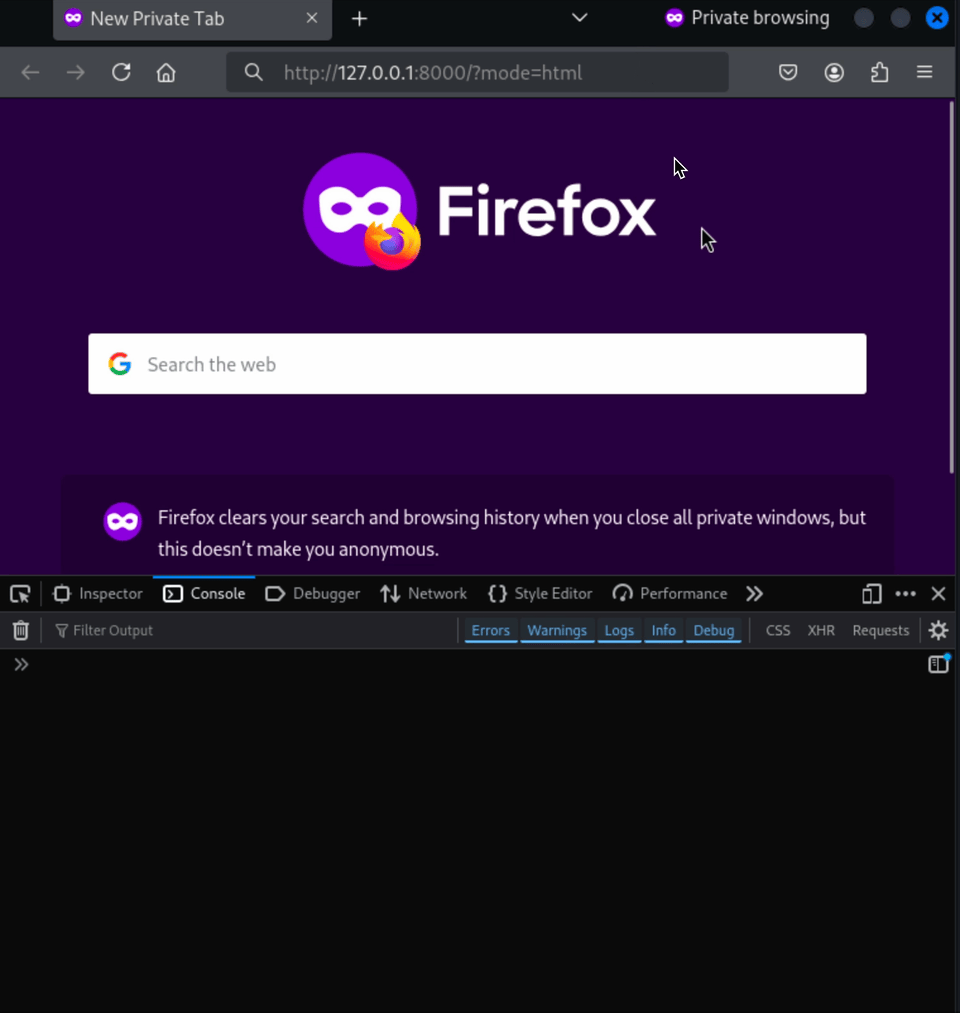Select the element picker tool in DevTools
Viewport: 960px width, 1013px height.
tap(20, 593)
